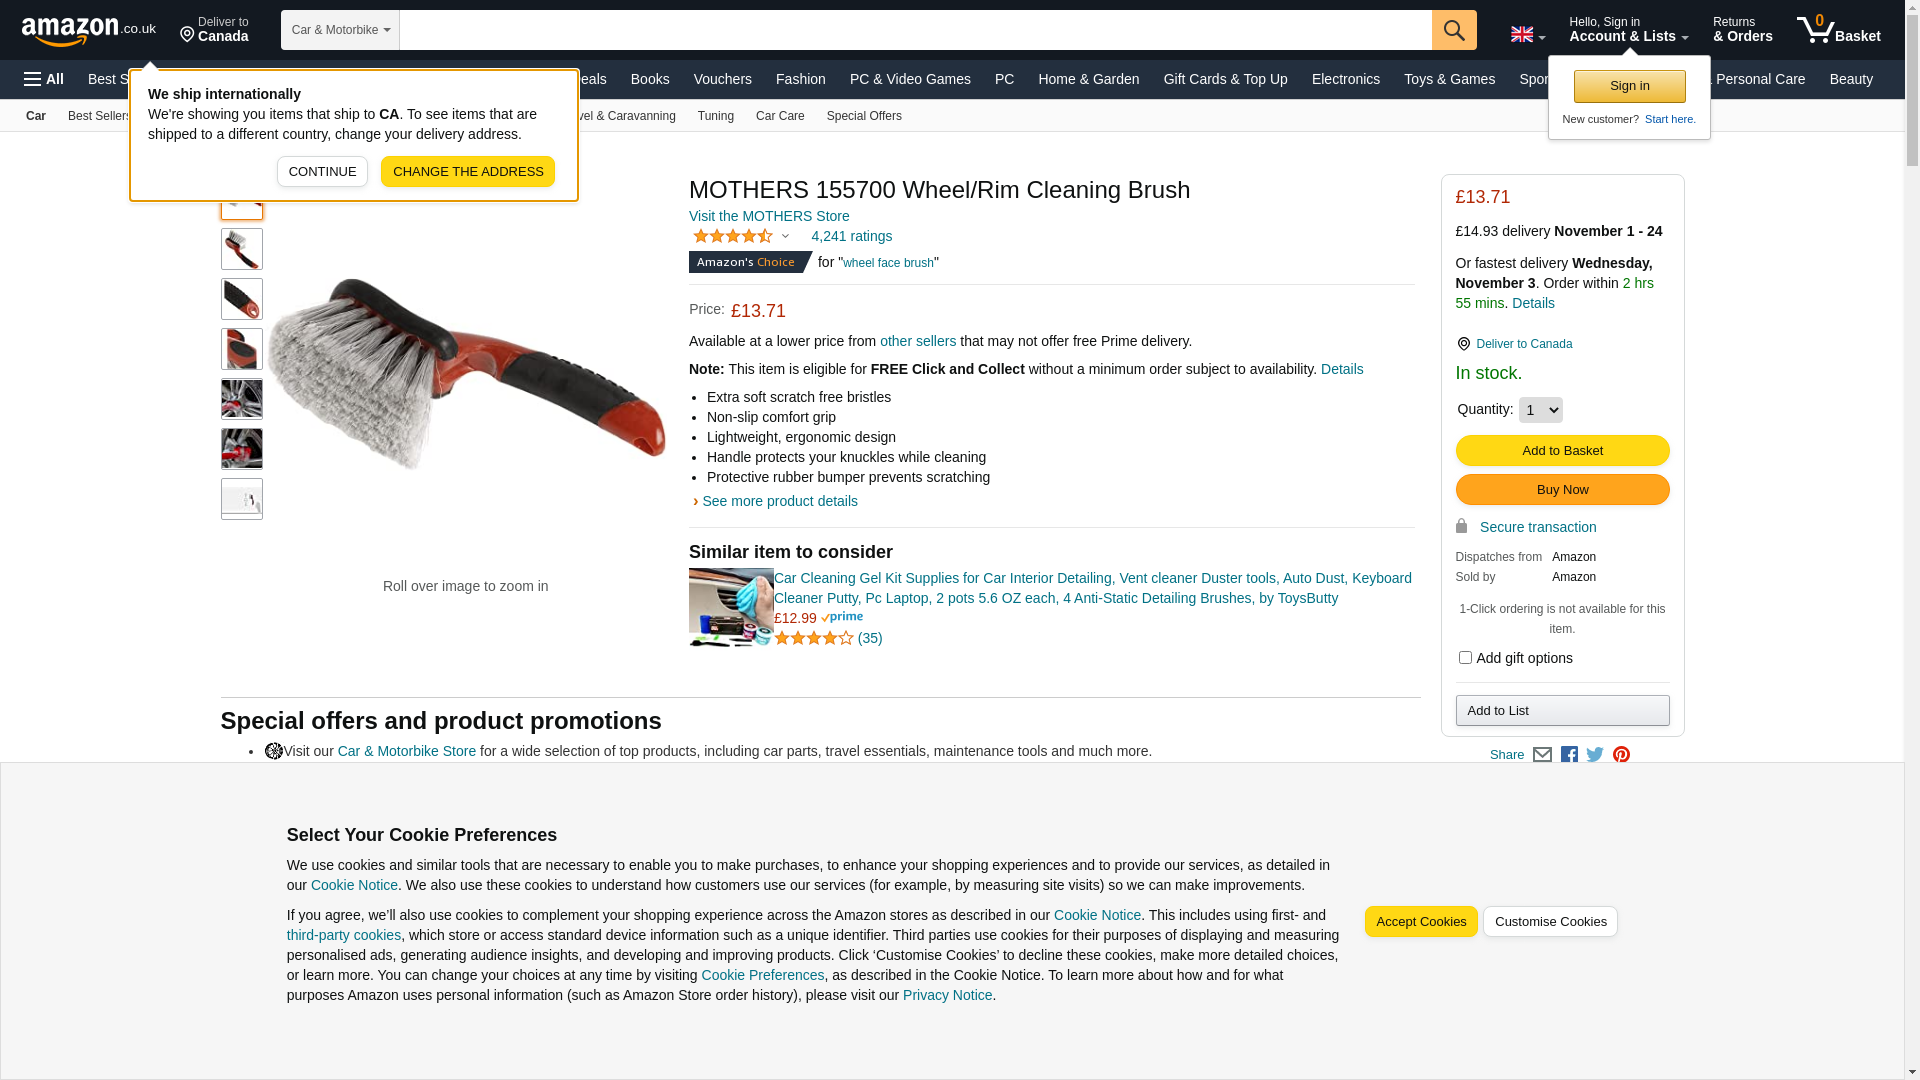Go to Amazon.co.uk home logo

pyautogui.click(x=88, y=31)
